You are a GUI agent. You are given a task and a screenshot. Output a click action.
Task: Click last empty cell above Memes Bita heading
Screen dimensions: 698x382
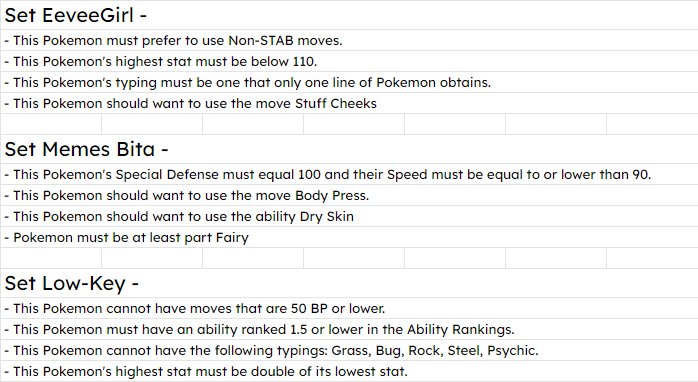point(653,124)
